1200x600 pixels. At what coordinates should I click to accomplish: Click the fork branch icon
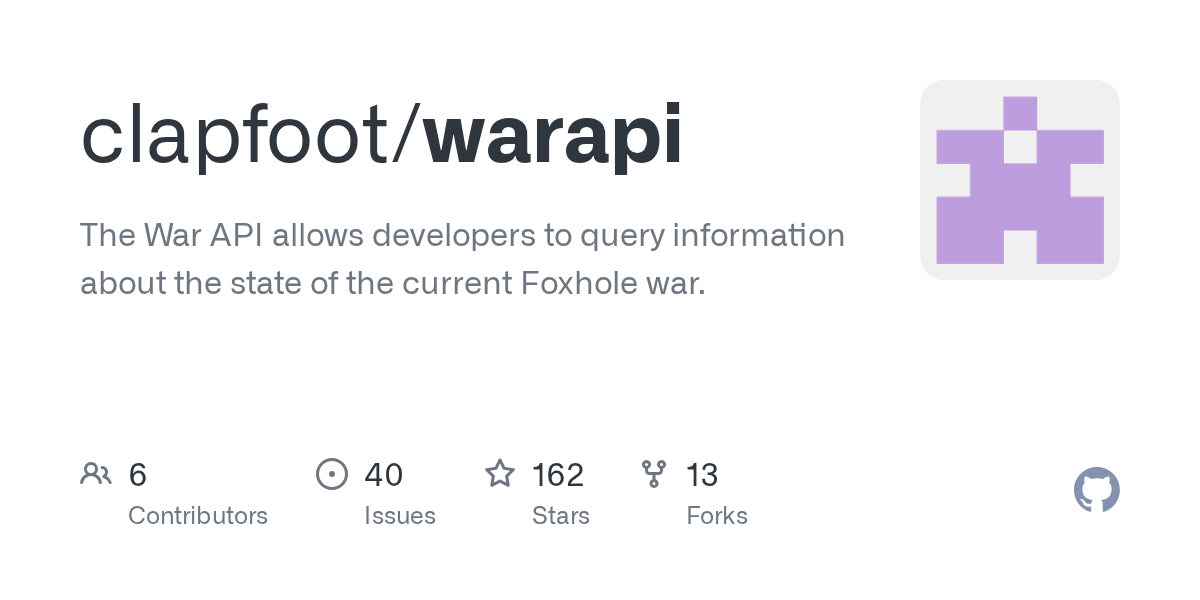pos(654,474)
